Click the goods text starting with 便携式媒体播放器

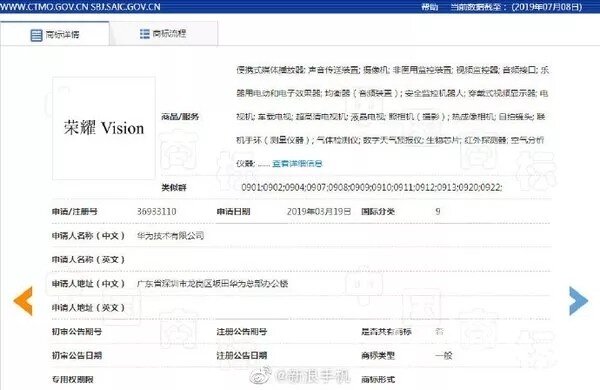click(392, 117)
